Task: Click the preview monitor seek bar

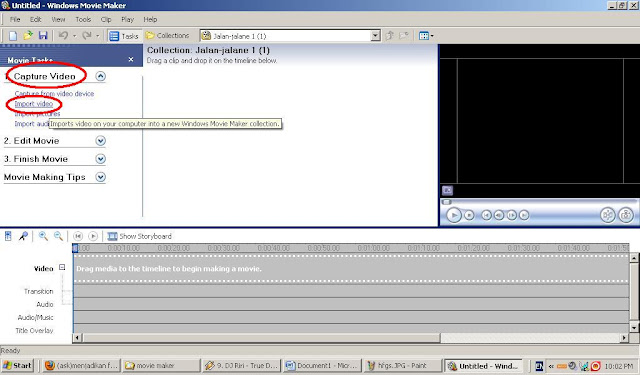Action: click(539, 202)
